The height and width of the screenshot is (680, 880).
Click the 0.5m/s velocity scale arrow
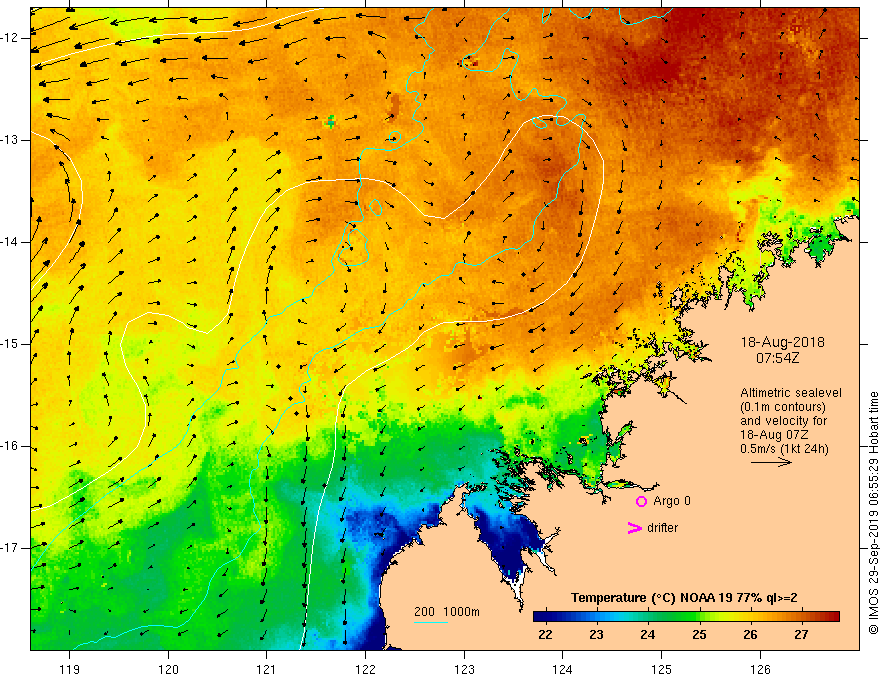coord(771,462)
